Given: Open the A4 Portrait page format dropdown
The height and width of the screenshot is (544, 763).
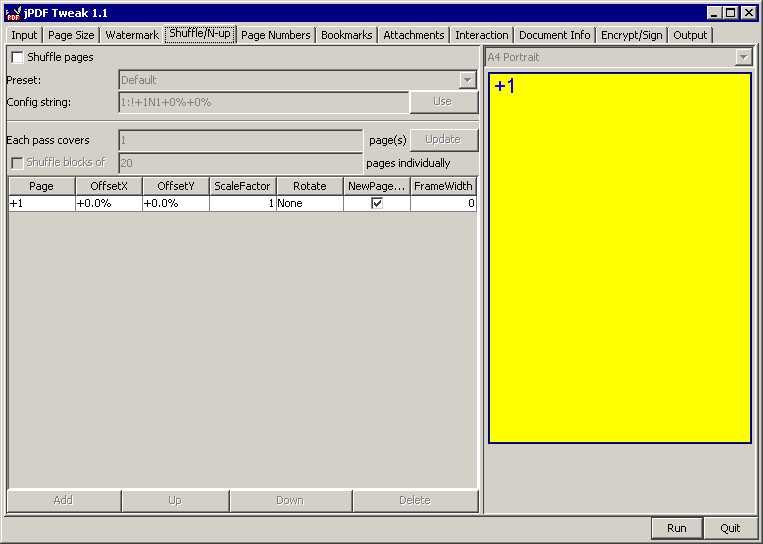Looking at the screenshot, I should [743, 58].
